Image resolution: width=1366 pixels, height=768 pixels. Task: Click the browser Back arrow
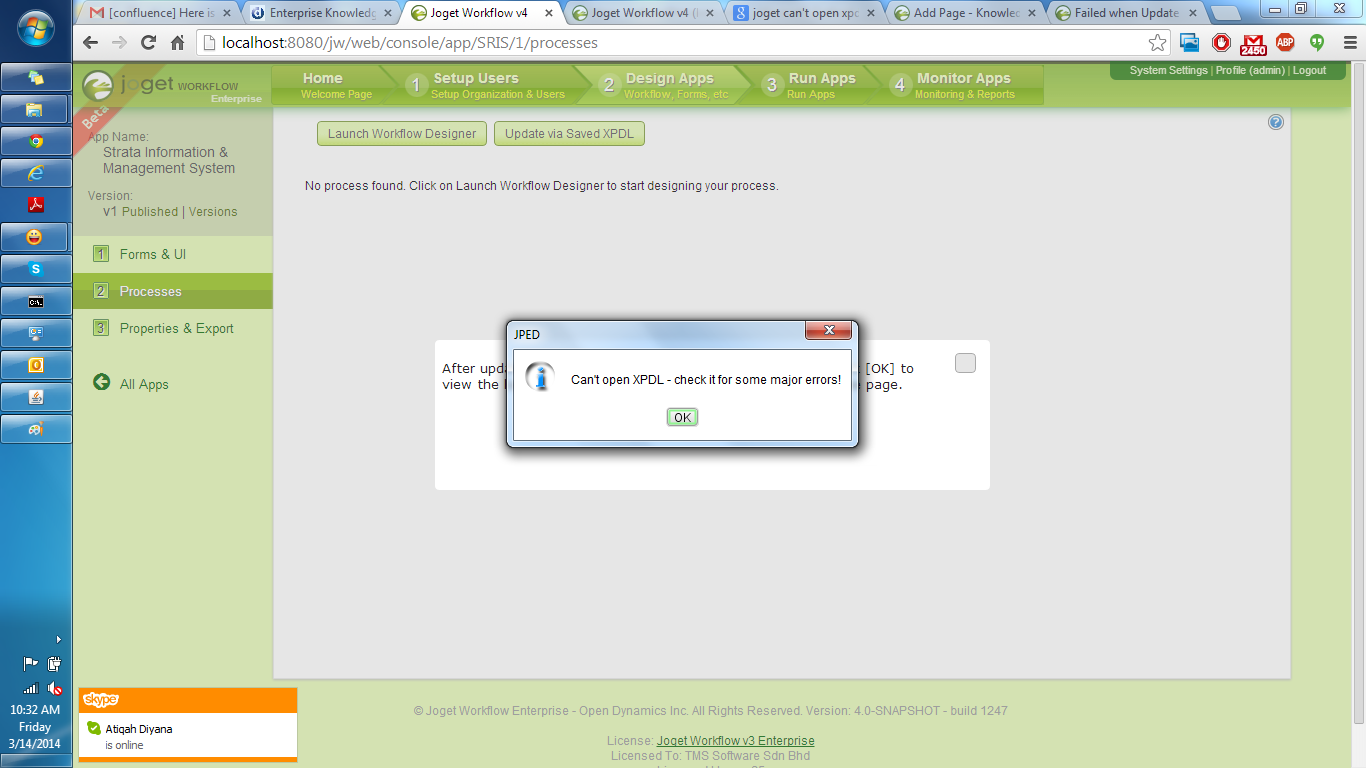pyautogui.click(x=91, y=43)
